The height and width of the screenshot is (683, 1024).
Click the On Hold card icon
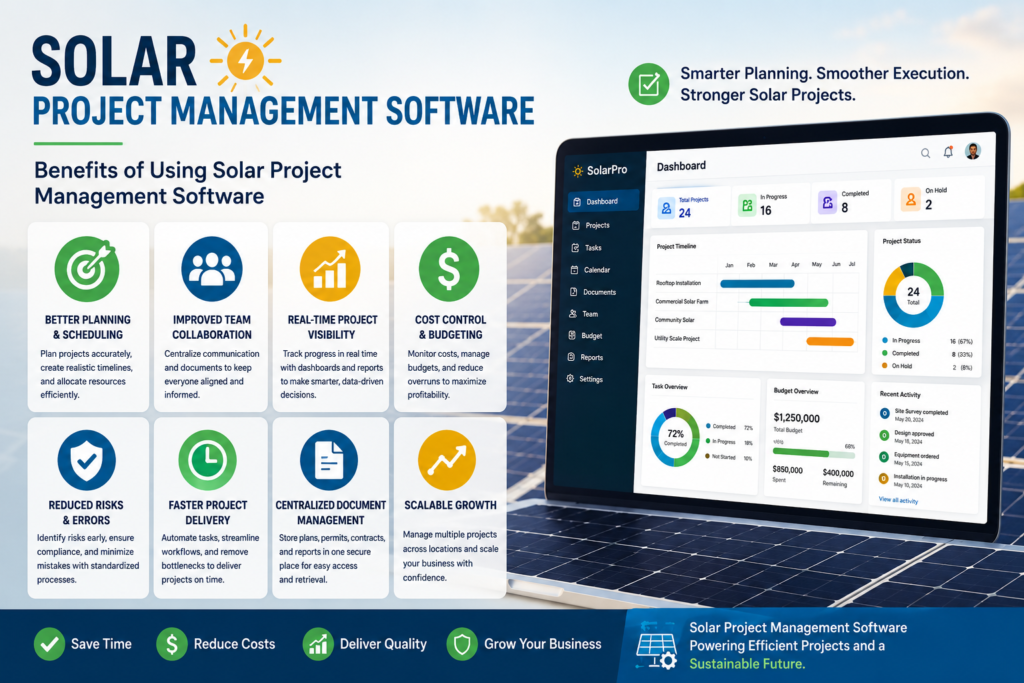tap(910, 199)
